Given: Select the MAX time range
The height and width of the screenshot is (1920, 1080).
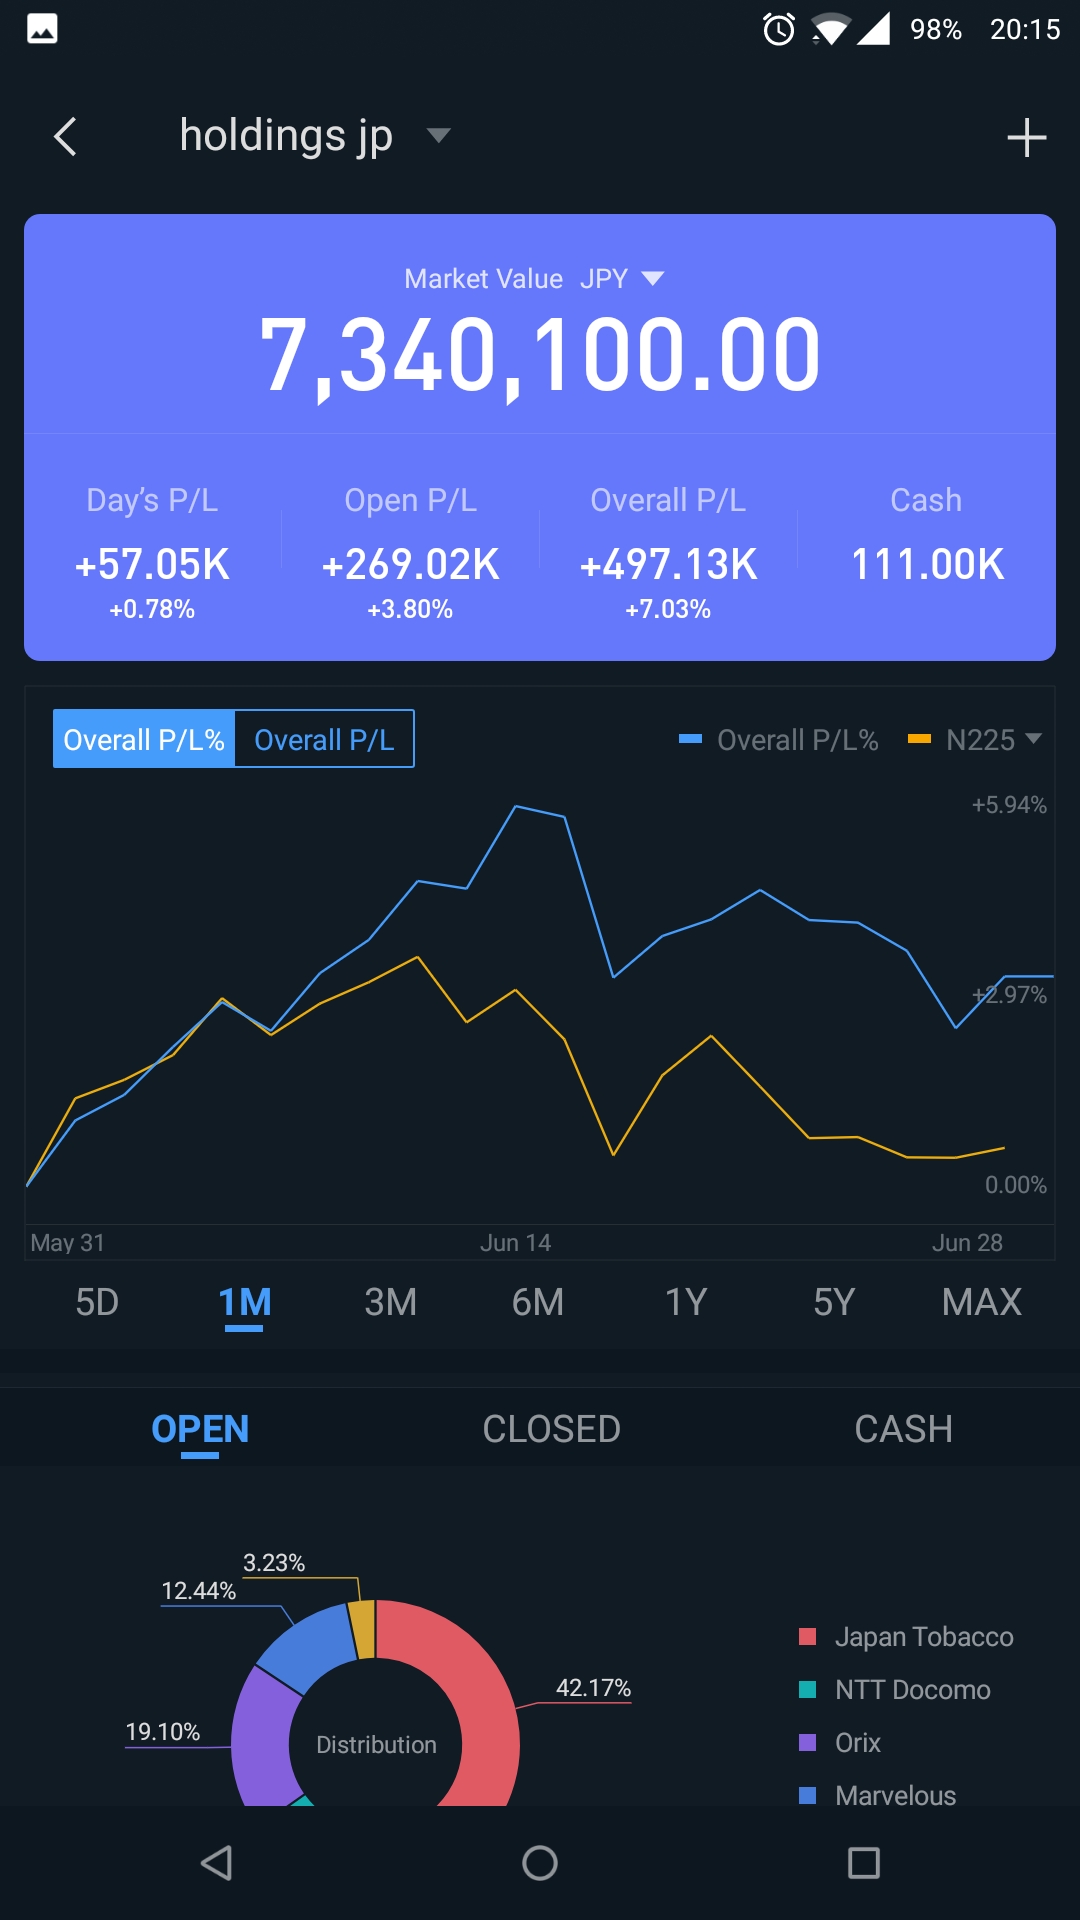Looking at the screenshot, I should tap(981, 1302).
